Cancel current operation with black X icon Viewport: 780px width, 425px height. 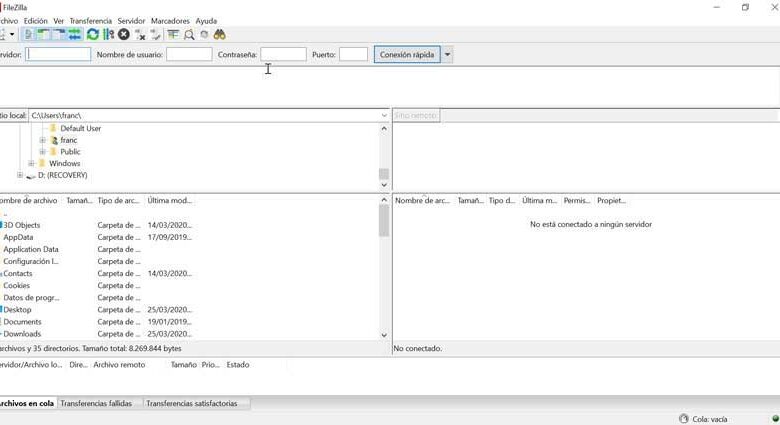coord(124,34)
